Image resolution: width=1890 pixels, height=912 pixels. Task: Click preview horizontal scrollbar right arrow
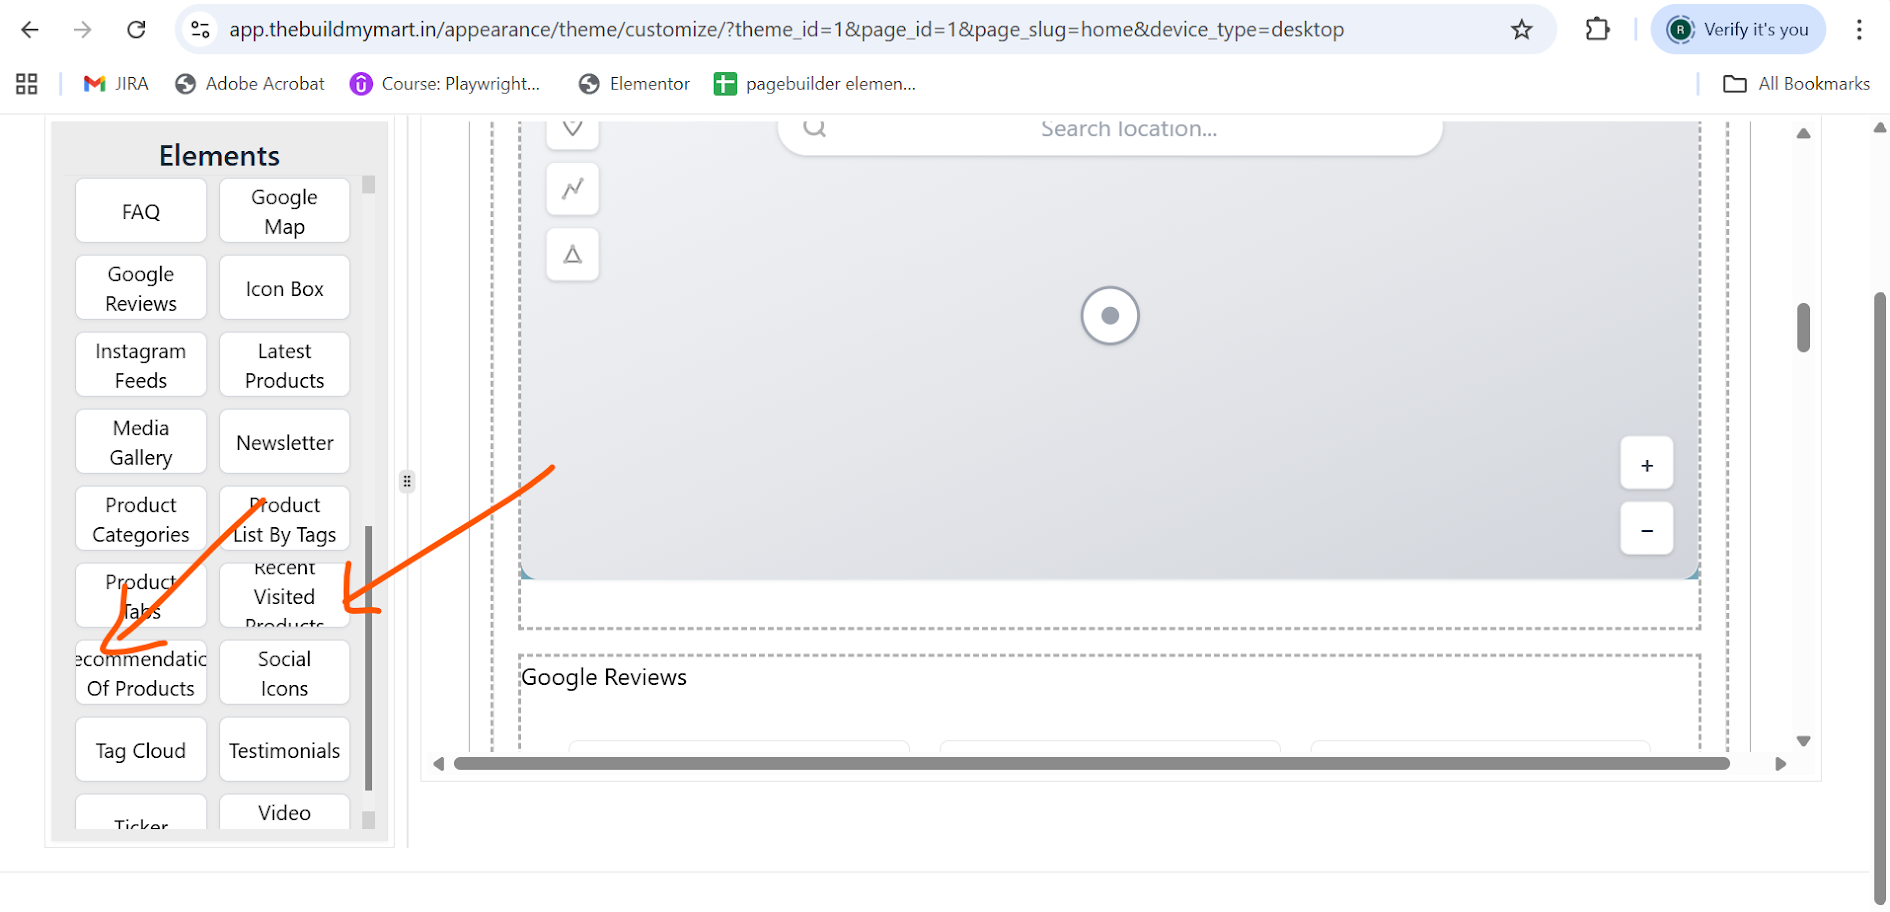tap(1781, 764)
